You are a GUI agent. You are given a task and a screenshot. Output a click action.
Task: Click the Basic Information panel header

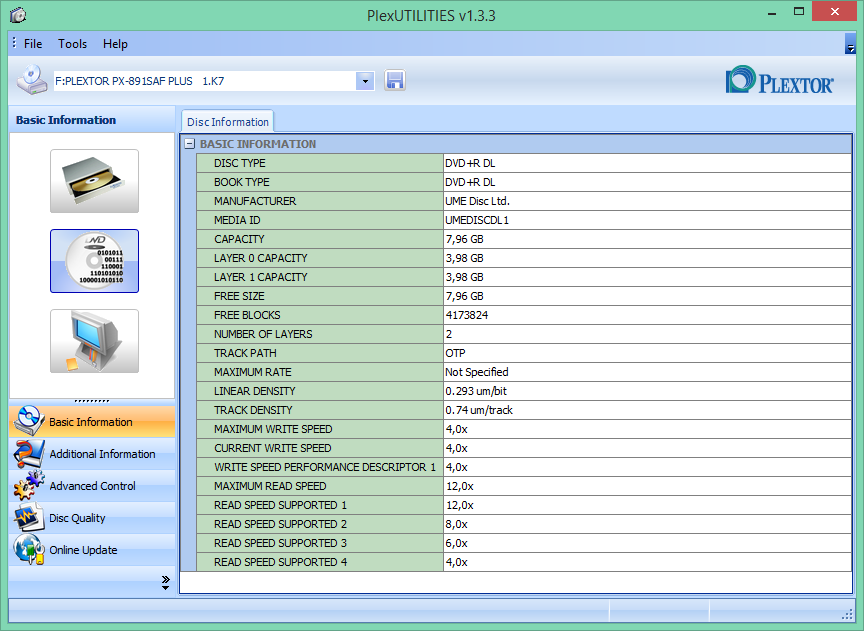pos(92,120)
